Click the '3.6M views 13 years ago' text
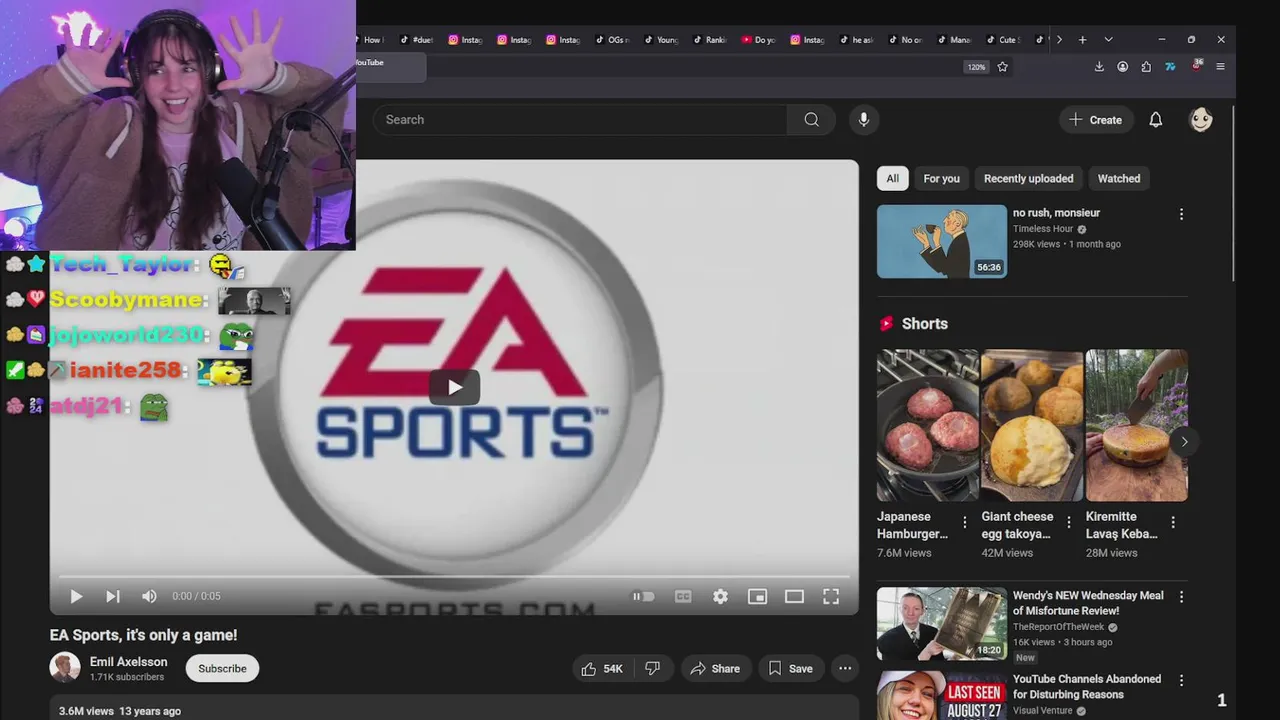 pyautogui.click(x=120, y=711)
